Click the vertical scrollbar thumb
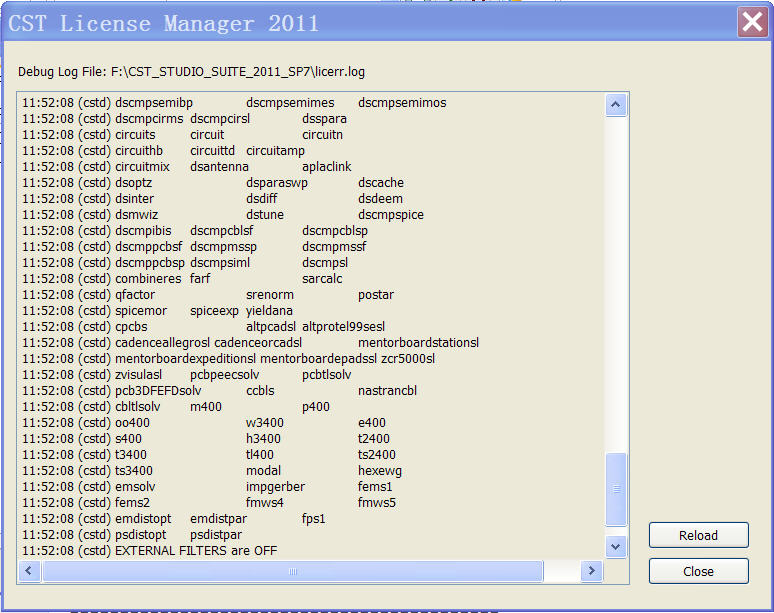The width and height of the screenshot is (774, 613). coord(616,489)
